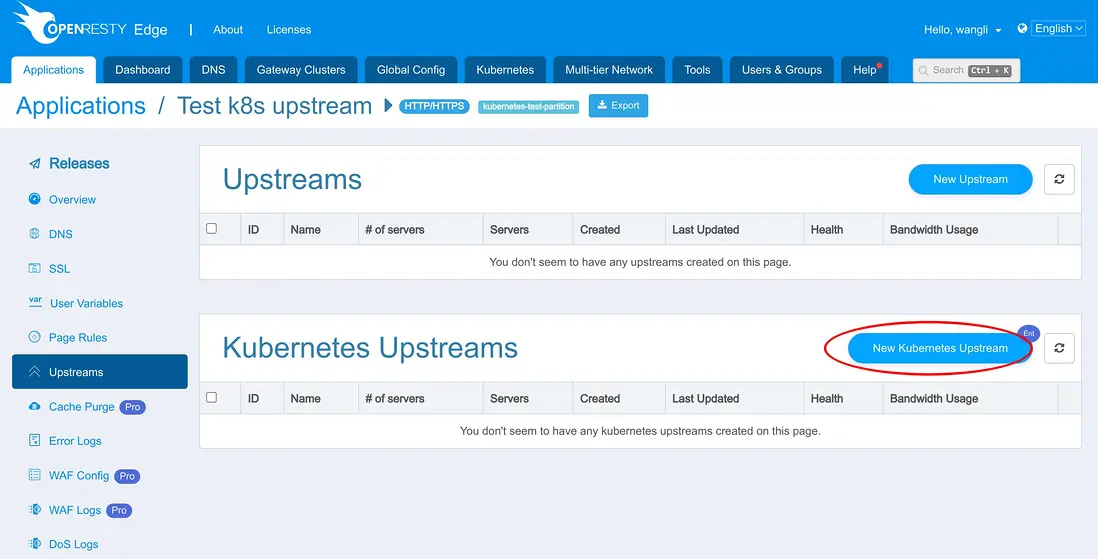Click the SSL certificate icon in sidebar
This screenshot has height=559, width=1098.
(x=34, y=268)
